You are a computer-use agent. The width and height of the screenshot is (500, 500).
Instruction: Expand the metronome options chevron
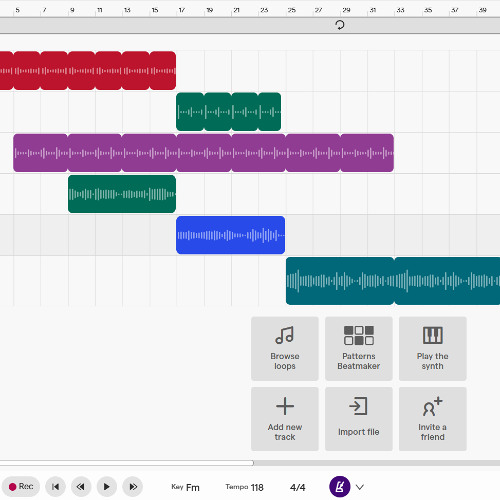(360, 487)
